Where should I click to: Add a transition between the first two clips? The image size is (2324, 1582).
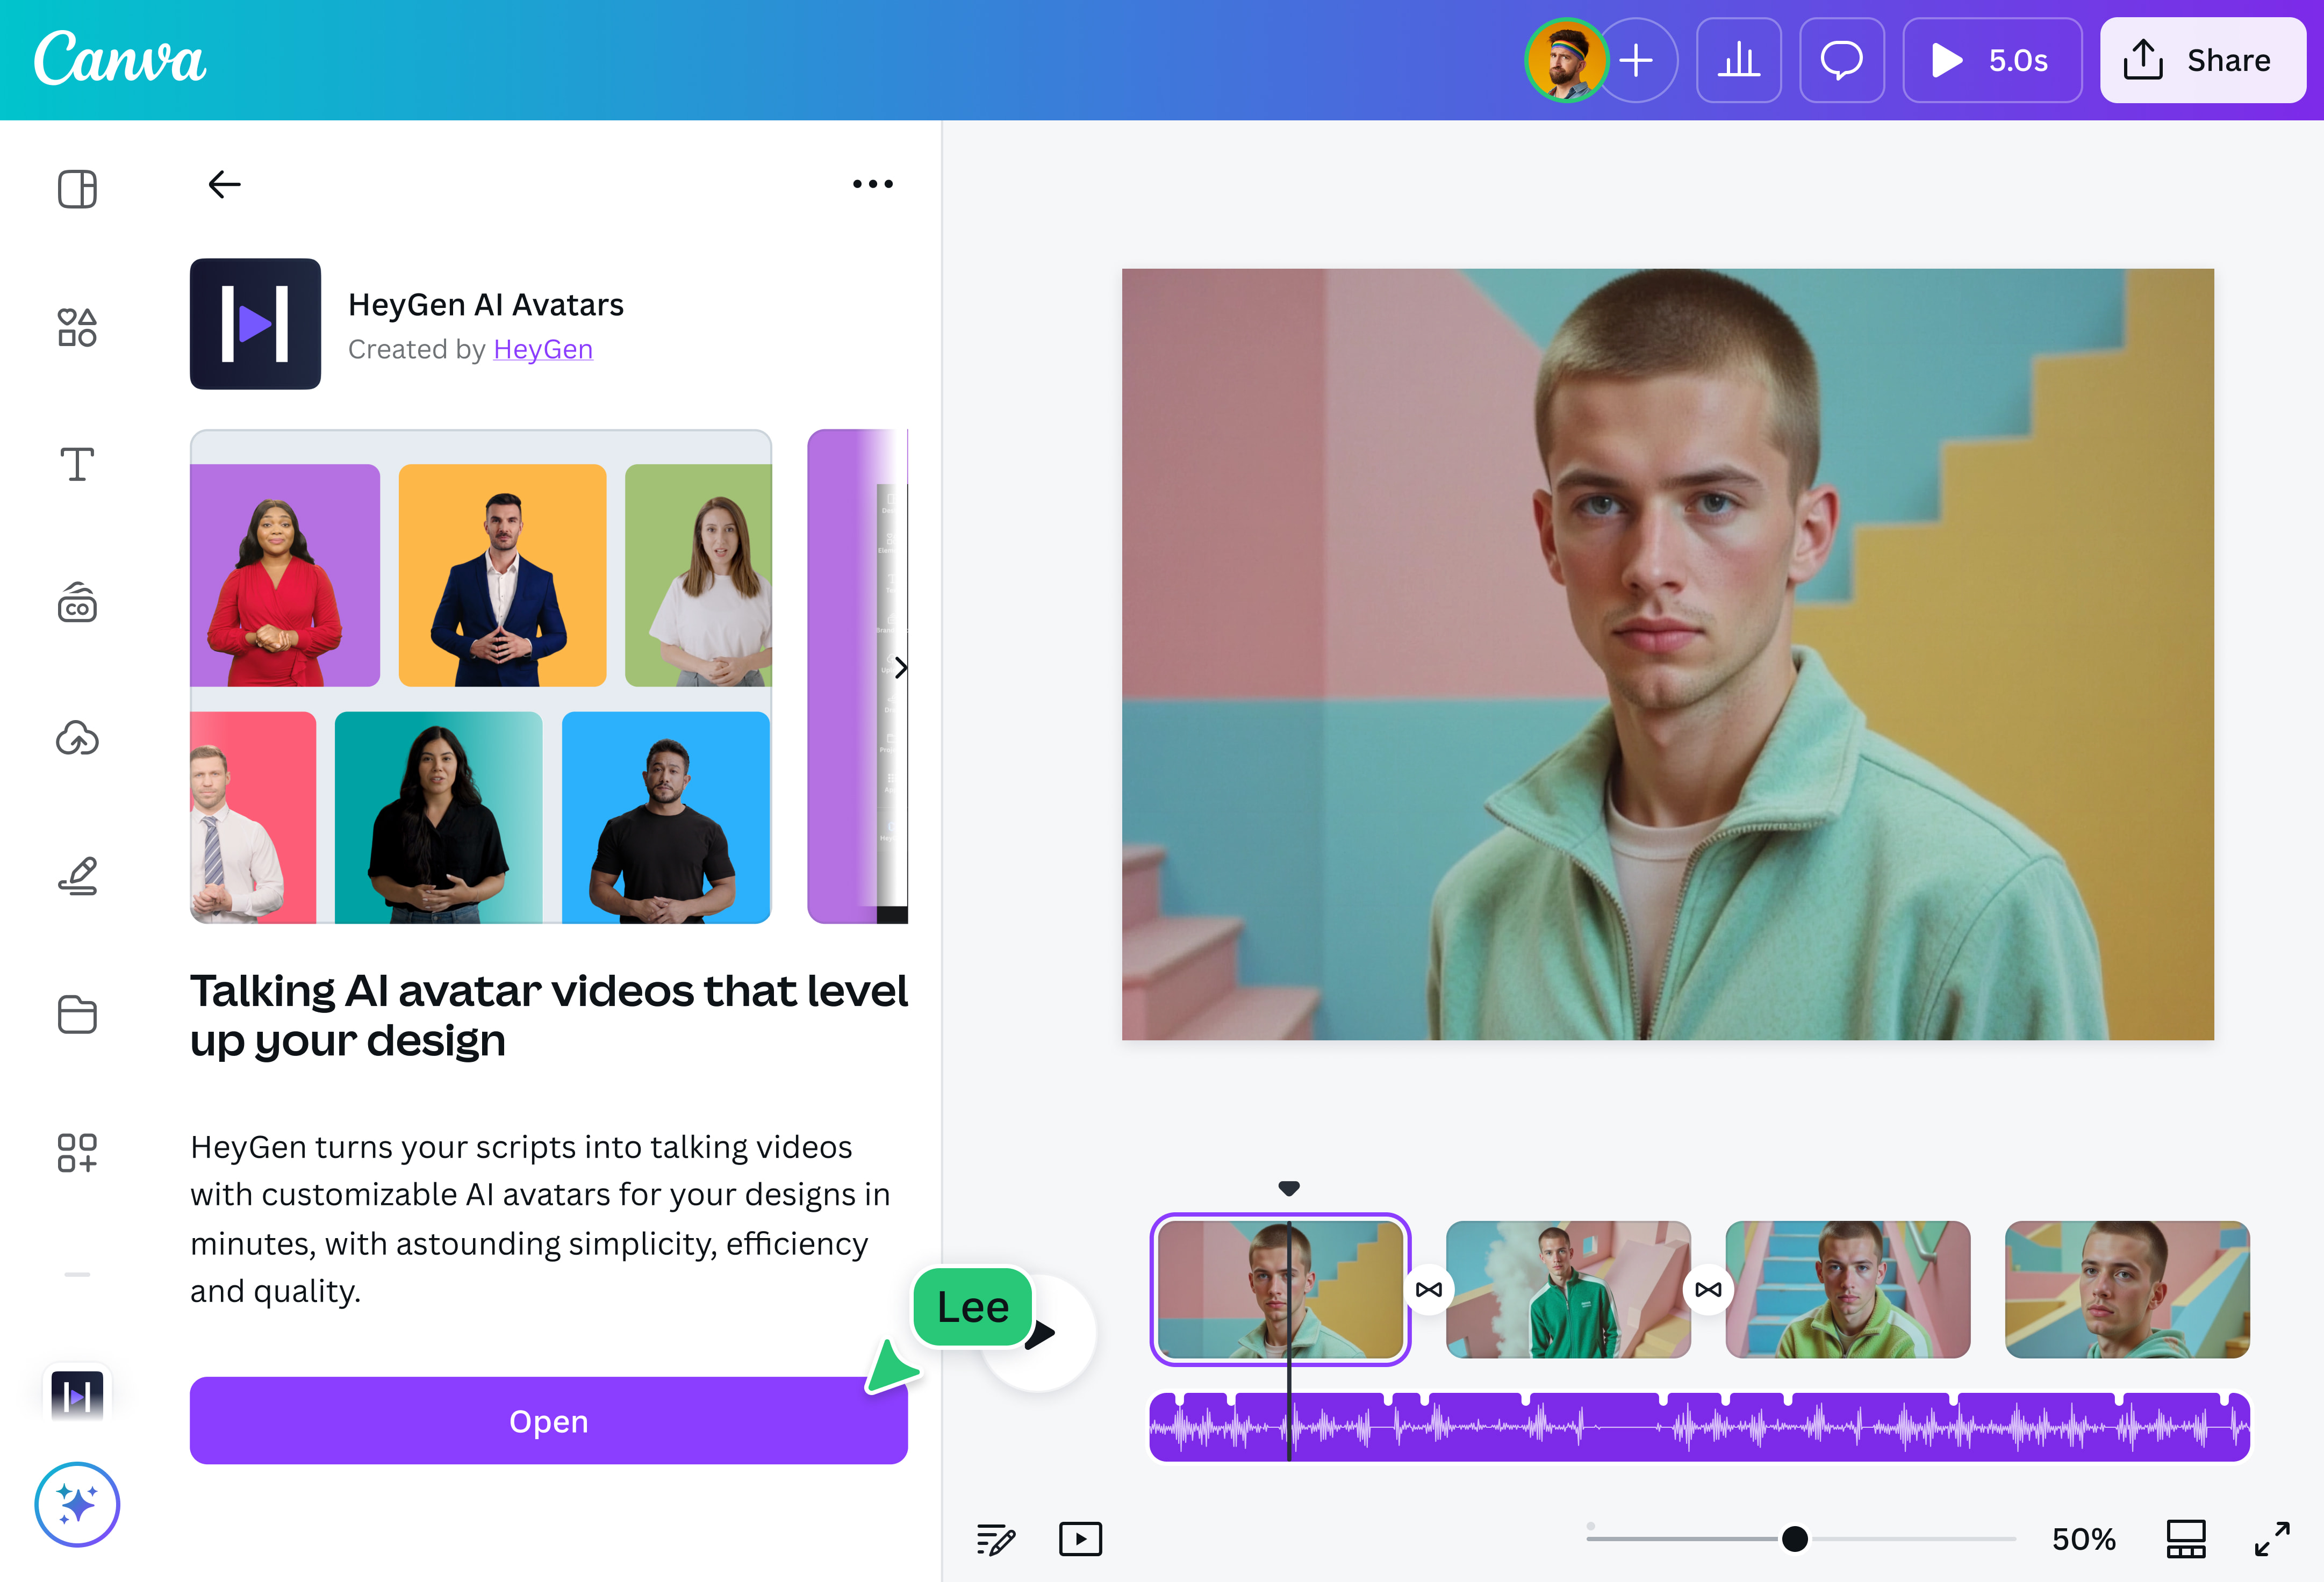coord(1429,1290)
